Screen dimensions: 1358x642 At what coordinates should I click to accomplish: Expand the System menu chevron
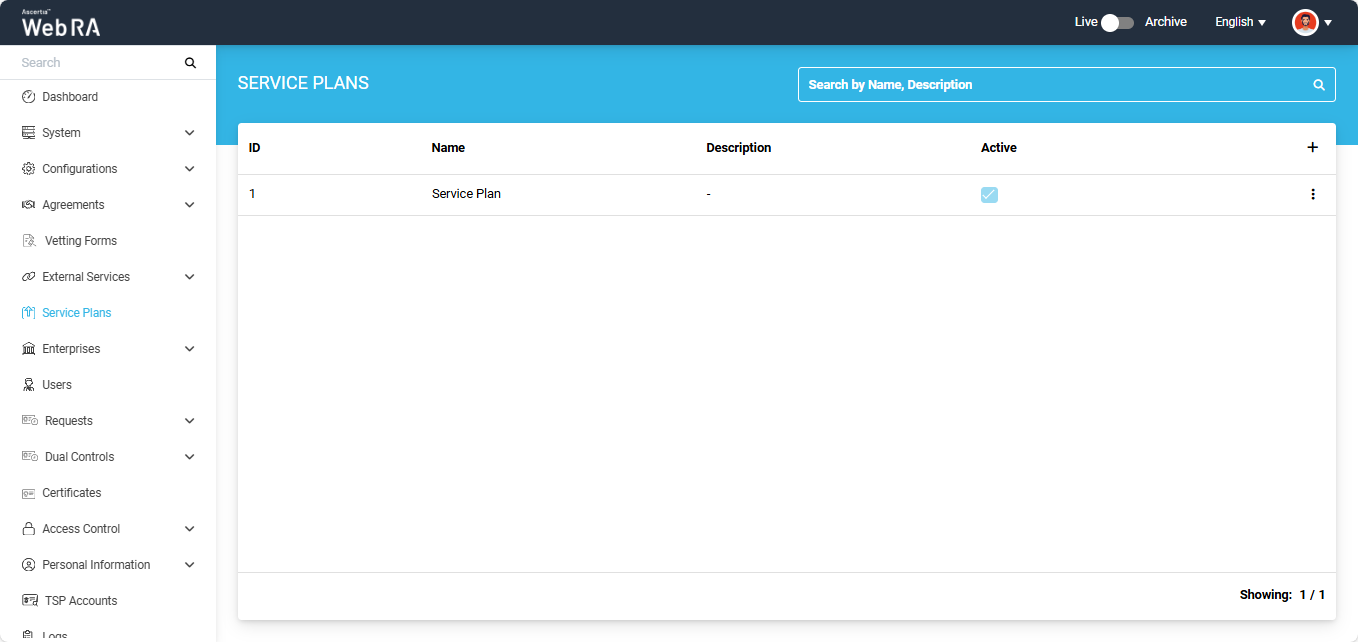(189, 133)
